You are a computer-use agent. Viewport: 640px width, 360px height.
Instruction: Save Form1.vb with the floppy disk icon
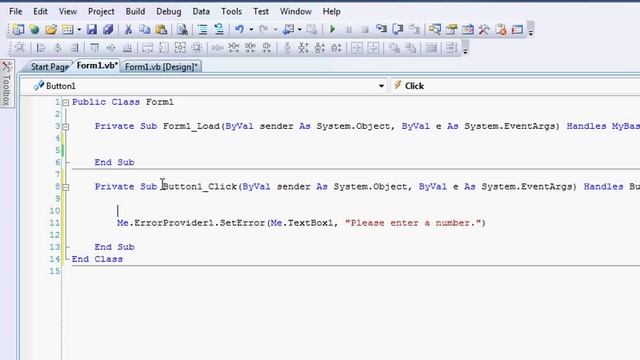point(92,29)
